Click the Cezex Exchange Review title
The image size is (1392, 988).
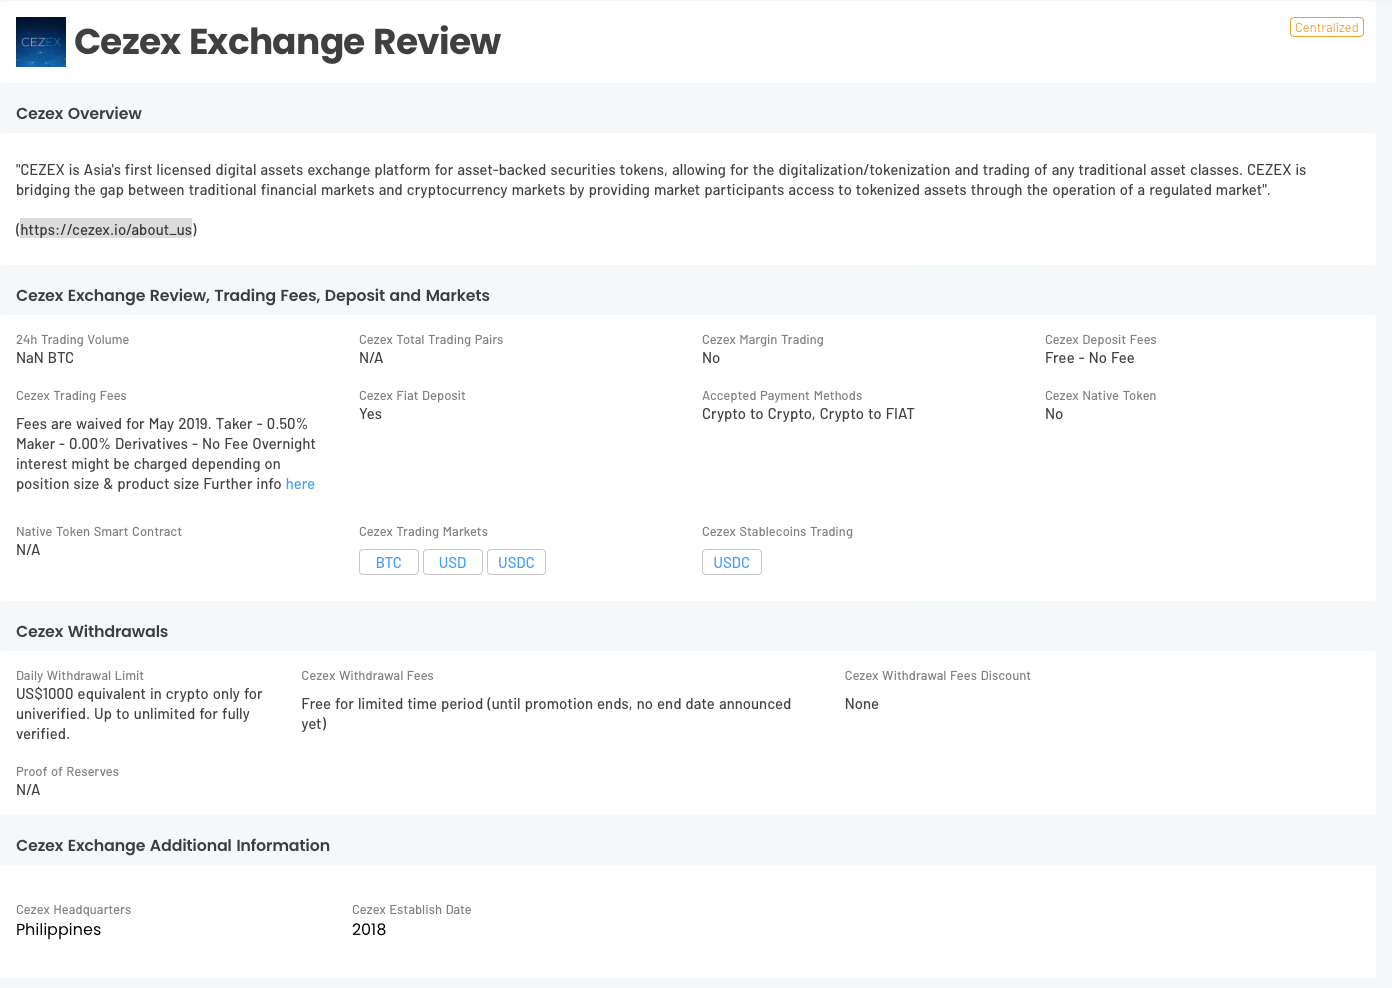click(x=287, y=42)
